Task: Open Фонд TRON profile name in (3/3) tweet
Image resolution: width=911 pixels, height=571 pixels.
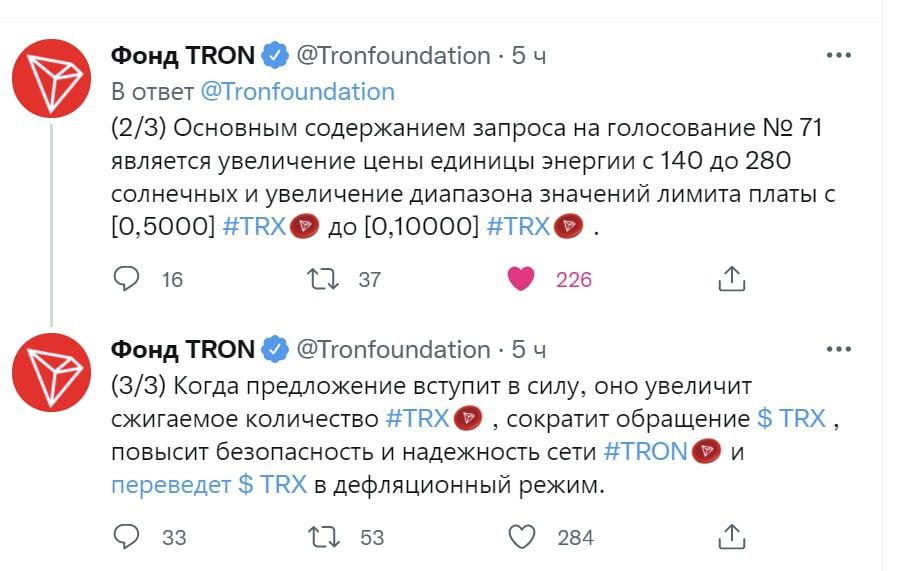Action: pos(183,349)
